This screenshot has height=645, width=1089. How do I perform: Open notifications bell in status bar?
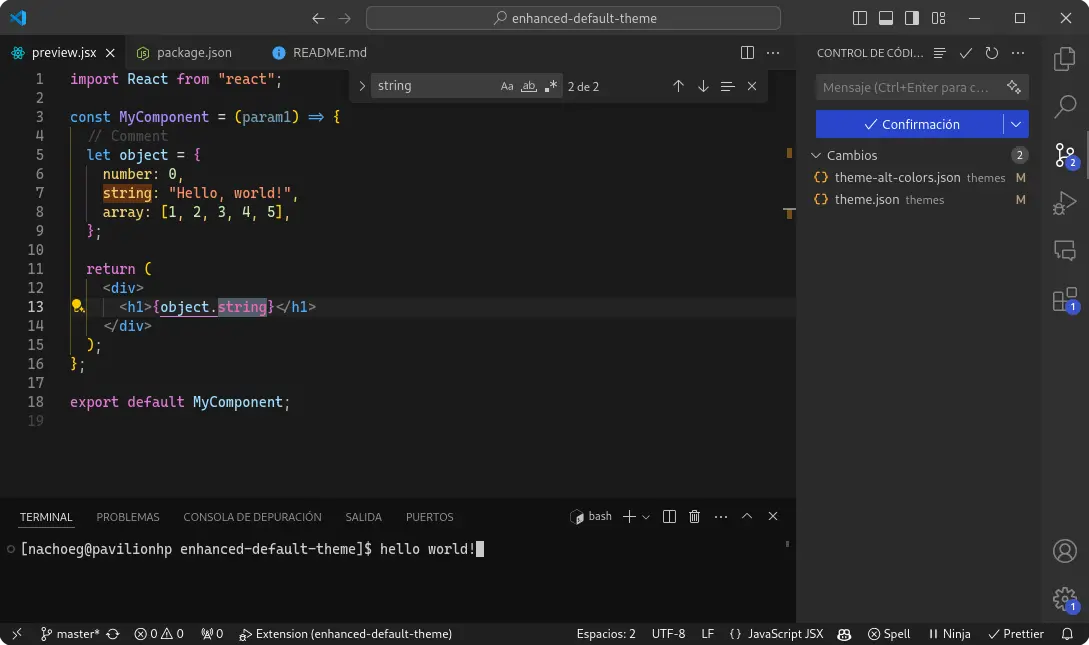point(1067,634)
